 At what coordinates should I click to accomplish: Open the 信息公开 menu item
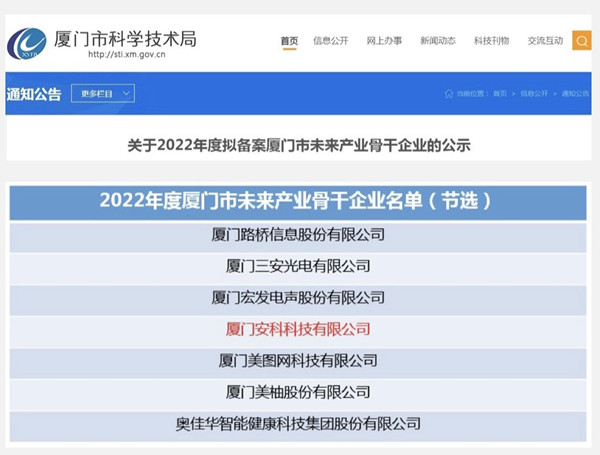point(332,40)
